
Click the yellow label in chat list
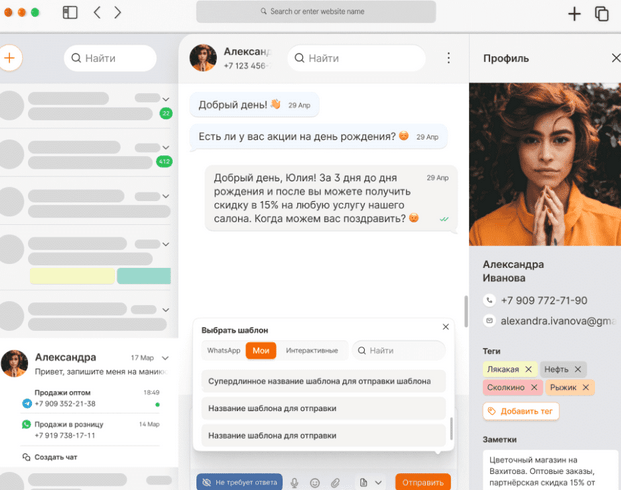click(x=72, y=276)
